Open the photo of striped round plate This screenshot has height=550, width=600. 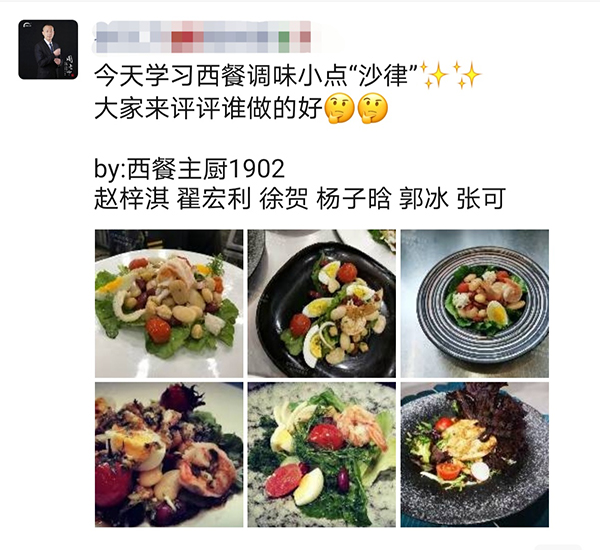[475, 304]
